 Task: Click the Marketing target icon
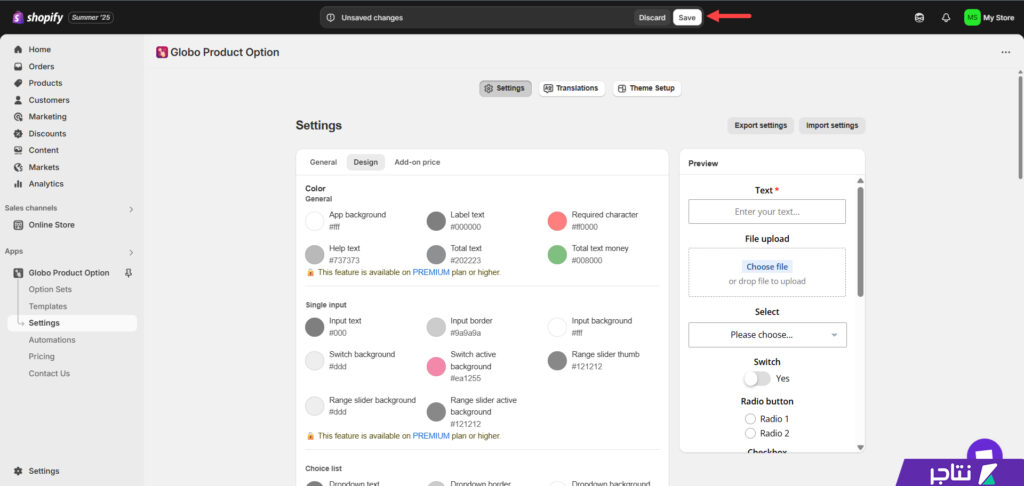coord(18,117)
